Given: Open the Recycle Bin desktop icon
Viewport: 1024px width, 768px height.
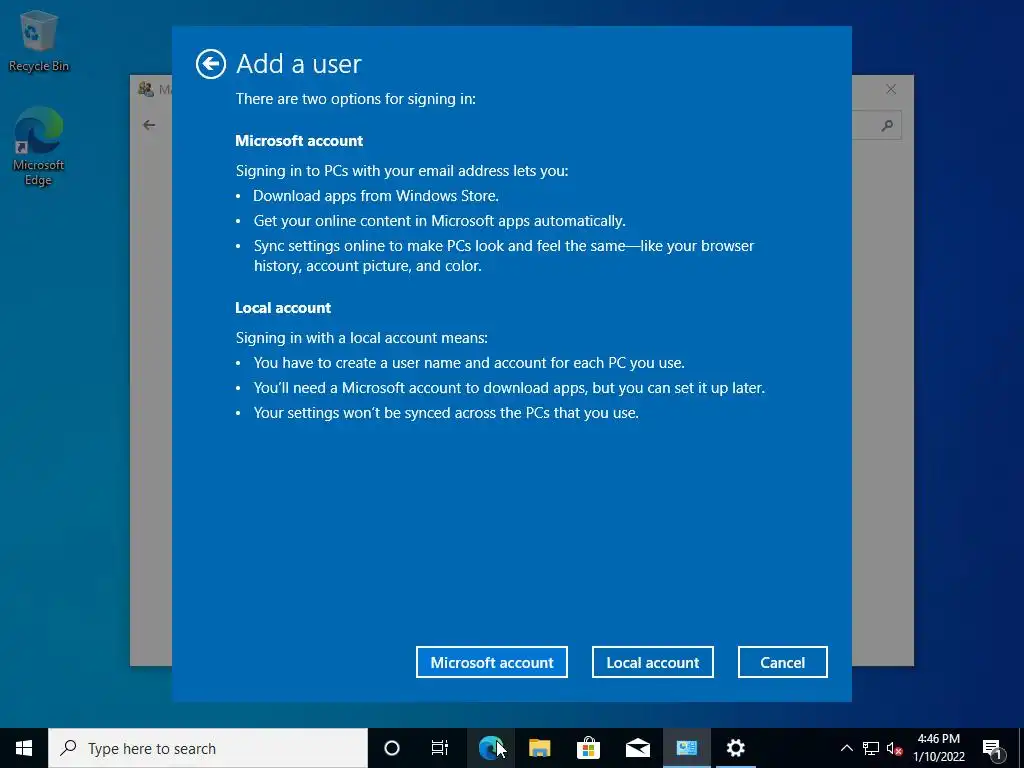Looking at the screenshot, I should [39, 41].
